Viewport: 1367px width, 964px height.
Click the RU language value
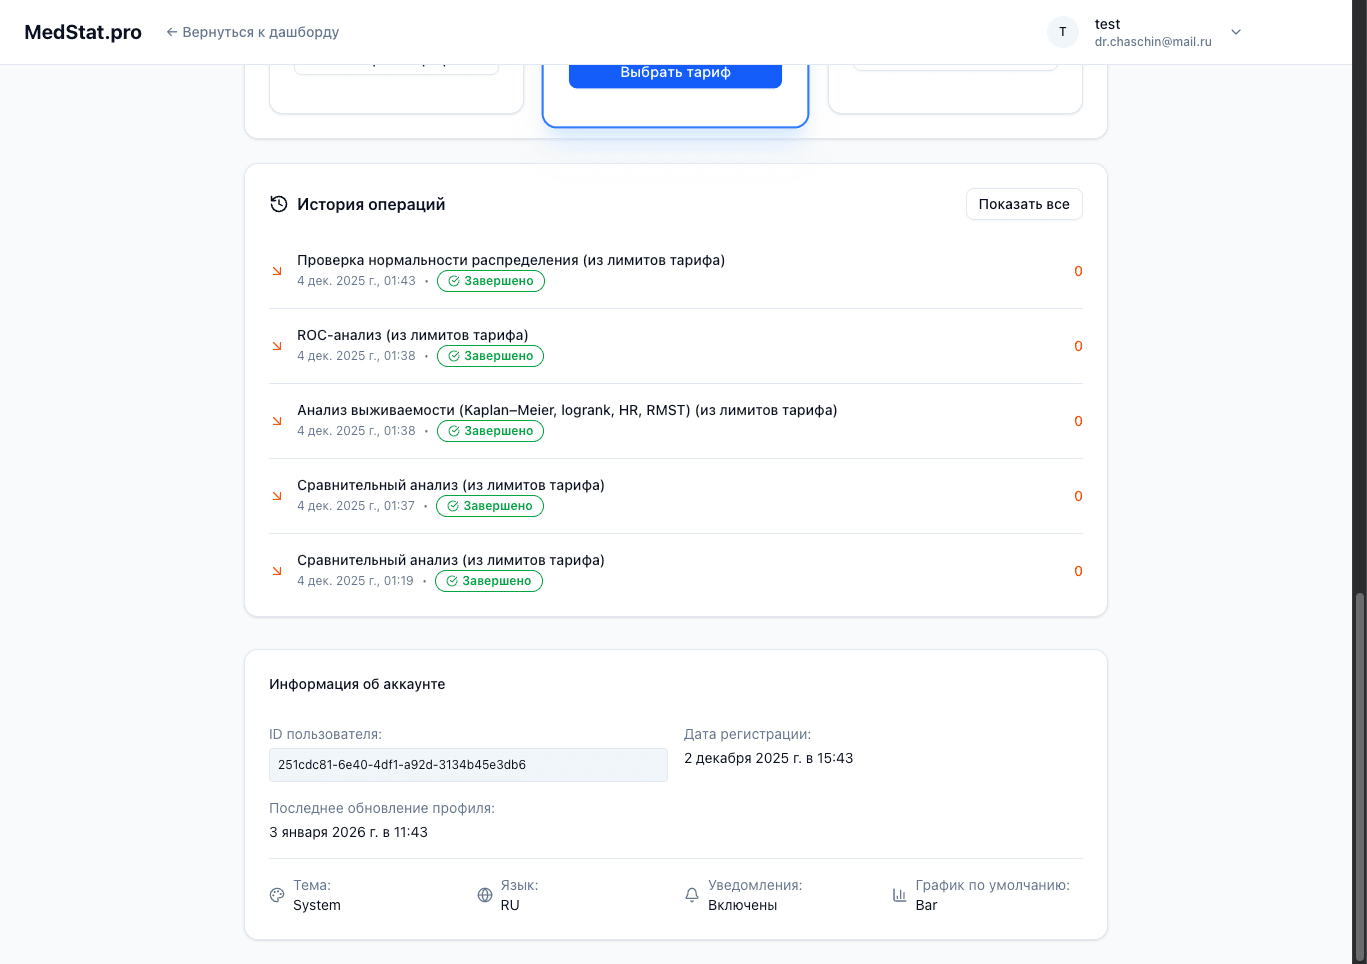(510, 905)
